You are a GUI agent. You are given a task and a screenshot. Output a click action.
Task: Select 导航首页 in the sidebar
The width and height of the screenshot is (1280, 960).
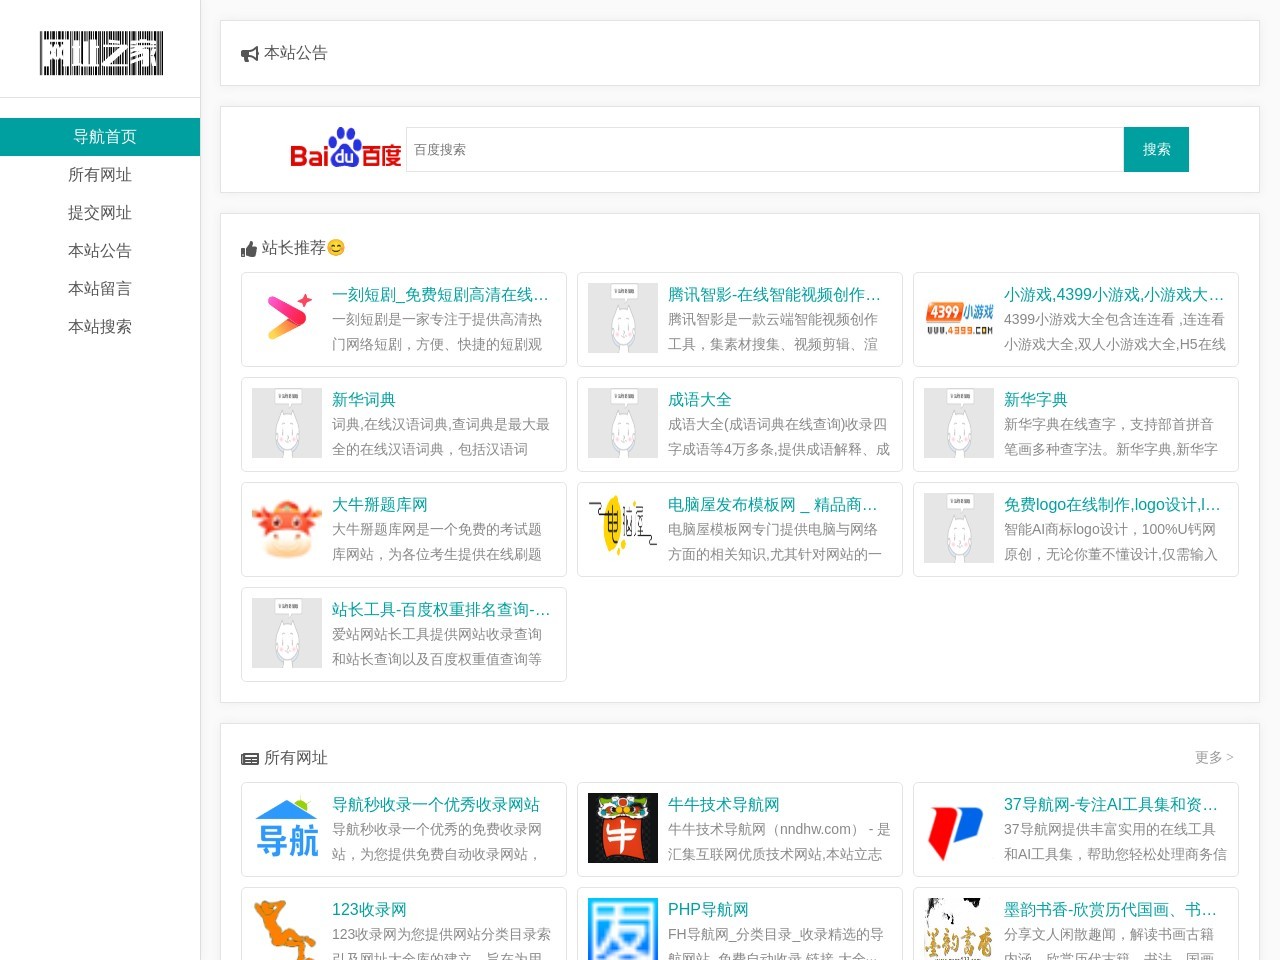100,137
